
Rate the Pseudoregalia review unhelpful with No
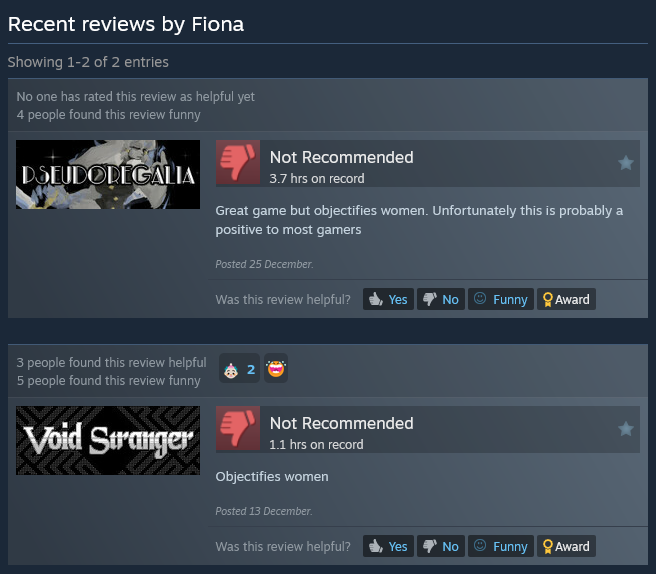point(441,299)
